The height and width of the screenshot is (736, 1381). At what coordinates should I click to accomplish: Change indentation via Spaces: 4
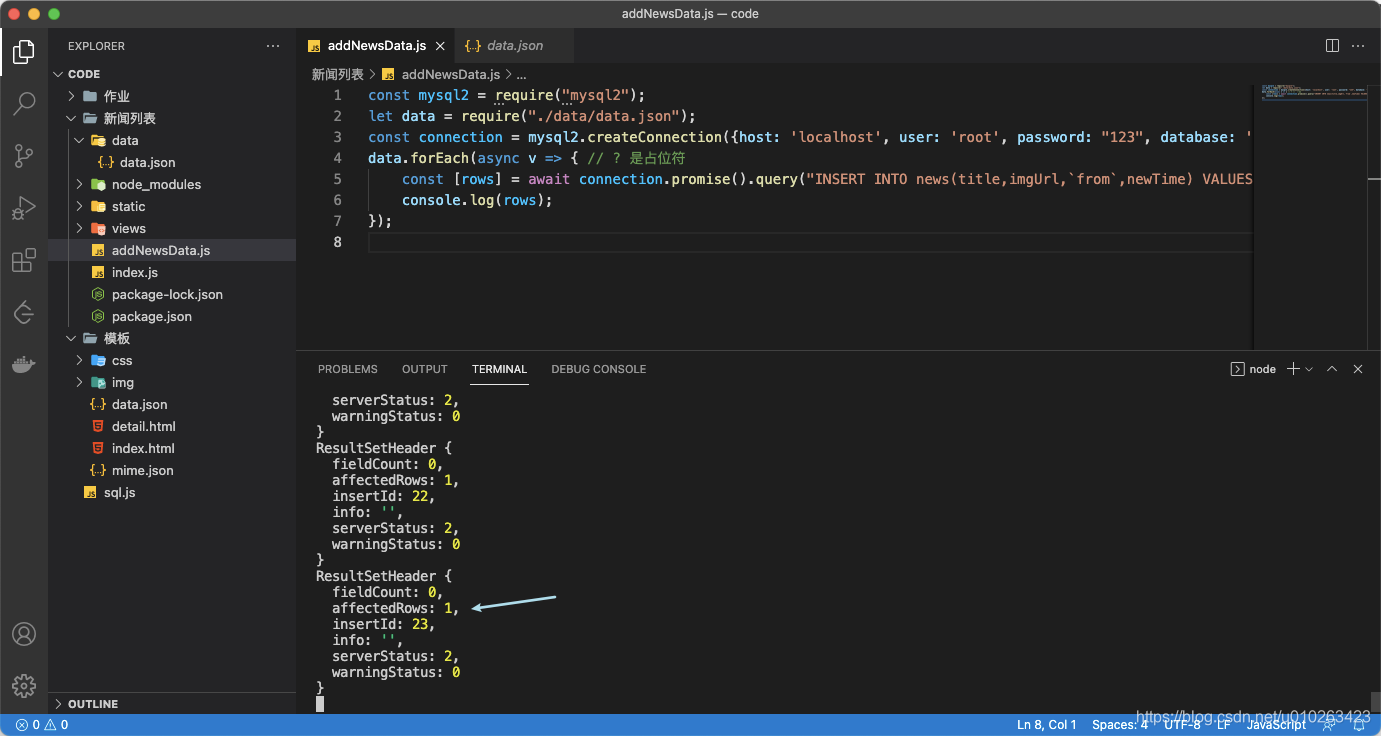tap(1120, 725)
